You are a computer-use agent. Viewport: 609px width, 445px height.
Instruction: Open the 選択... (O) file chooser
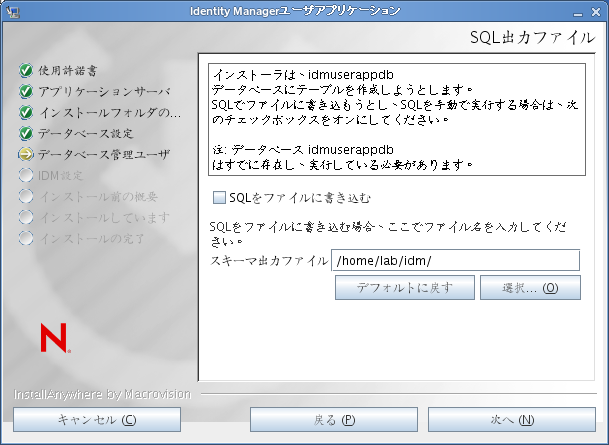tap(530, 287)
